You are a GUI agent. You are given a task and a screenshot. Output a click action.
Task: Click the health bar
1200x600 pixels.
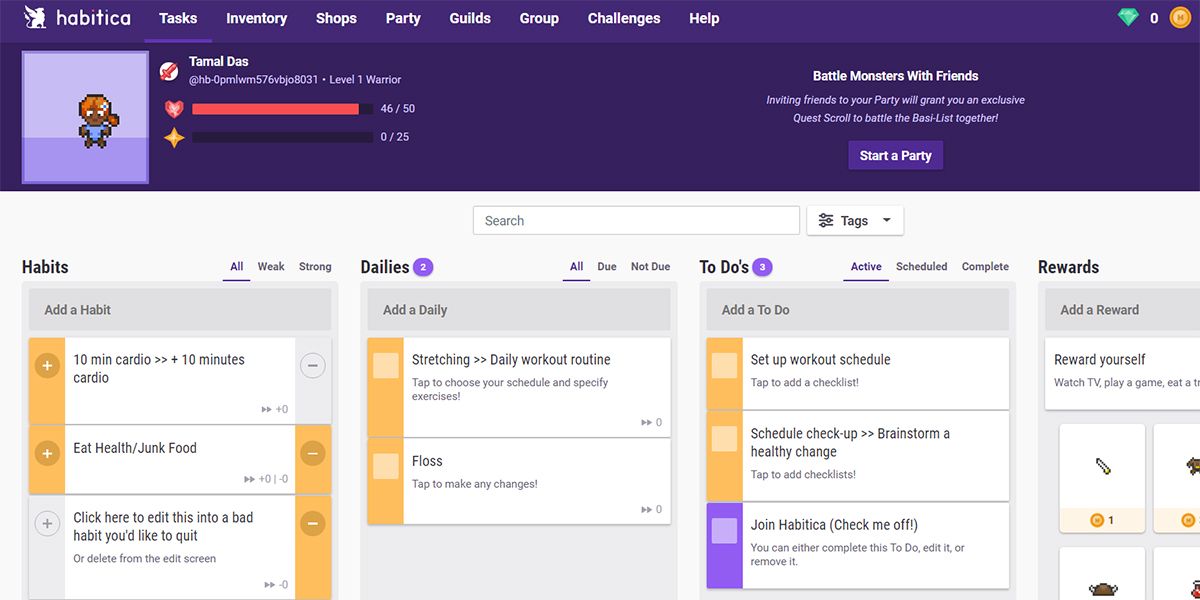[x=282, y=109]
